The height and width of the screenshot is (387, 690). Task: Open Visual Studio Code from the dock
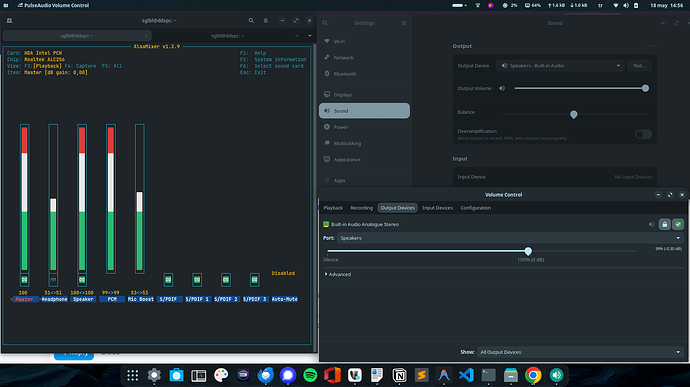(x=466, y=375)
